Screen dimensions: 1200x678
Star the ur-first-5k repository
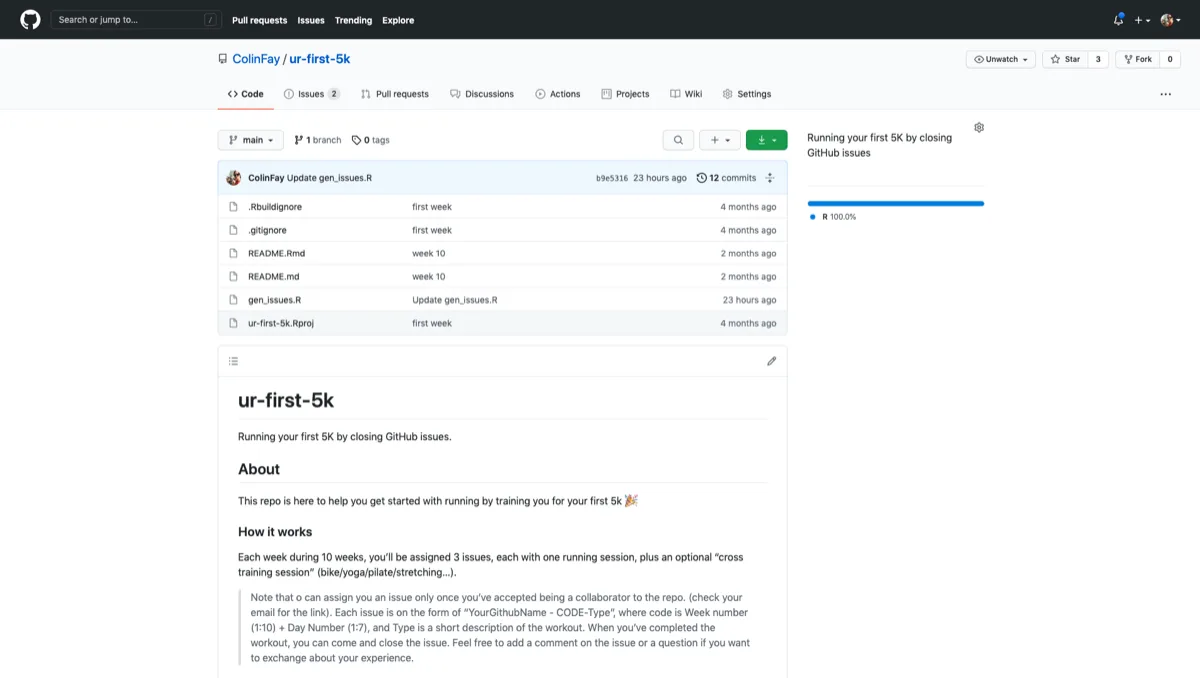tap(1064, 59)
